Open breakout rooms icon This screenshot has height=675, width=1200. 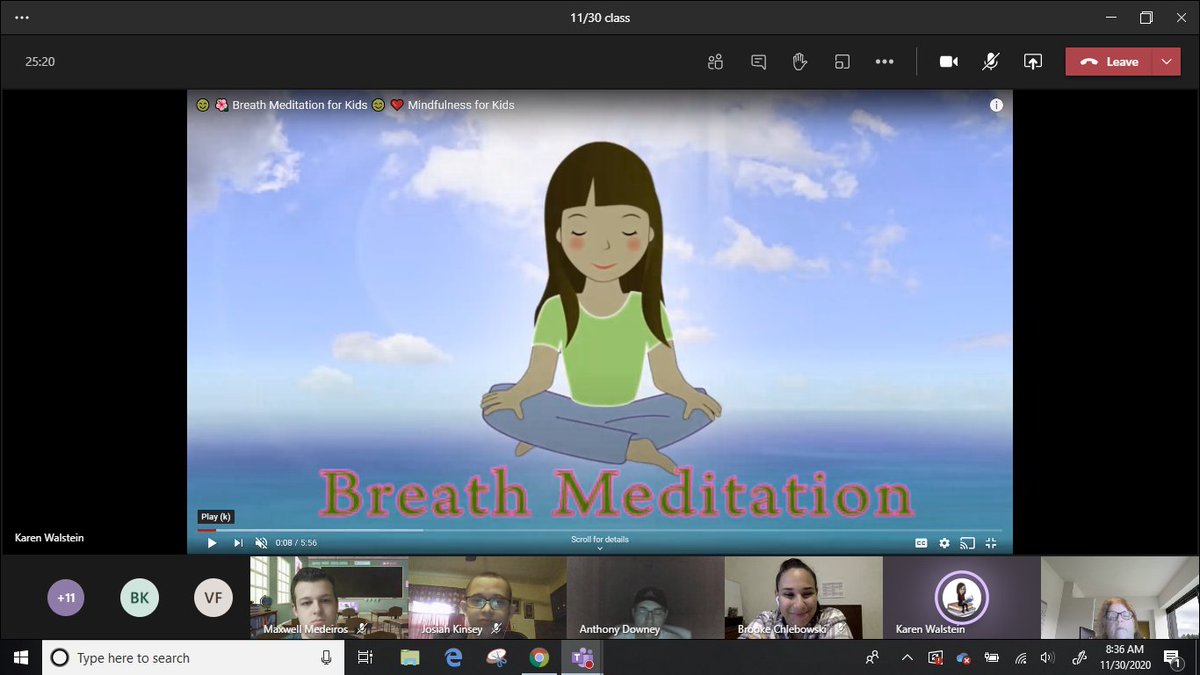coord(842,62)
